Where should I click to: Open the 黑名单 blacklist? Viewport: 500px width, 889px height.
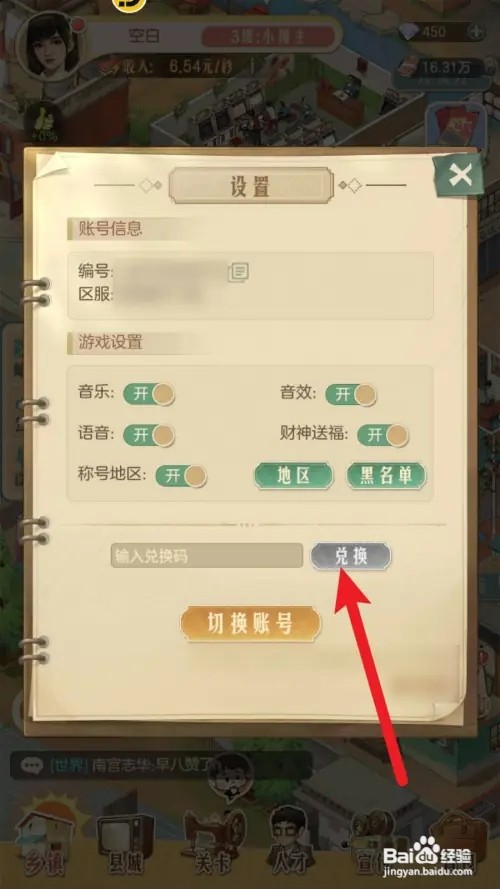point(387,476)
